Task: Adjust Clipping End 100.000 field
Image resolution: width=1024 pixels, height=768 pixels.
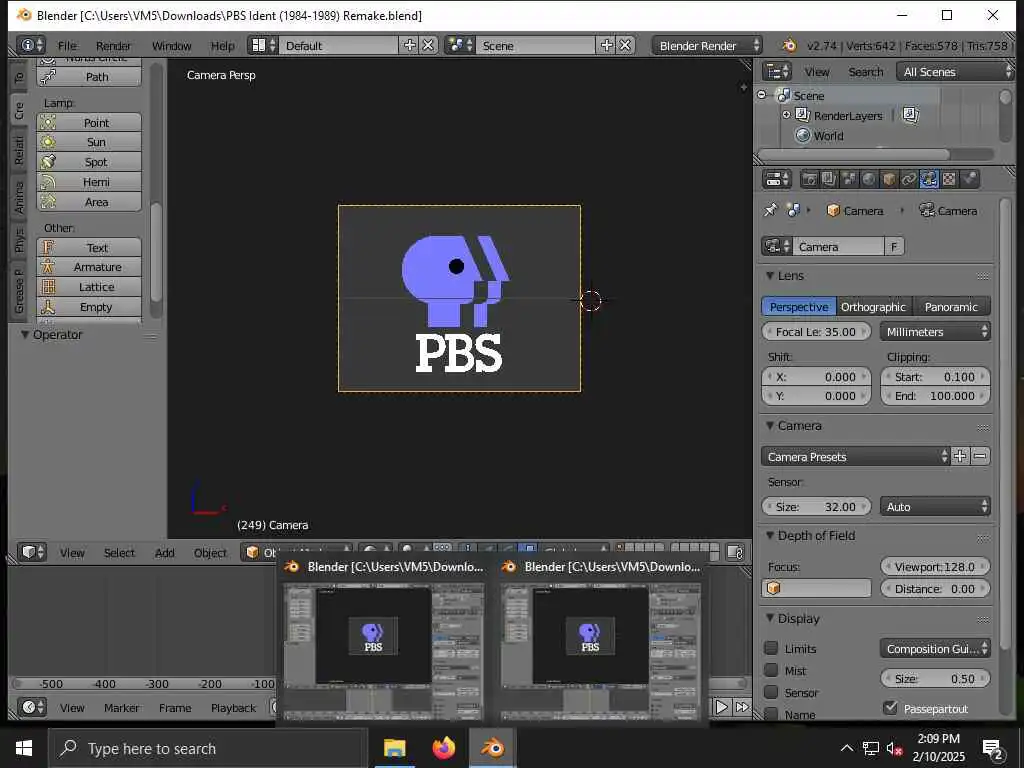Action: [935, 396]
